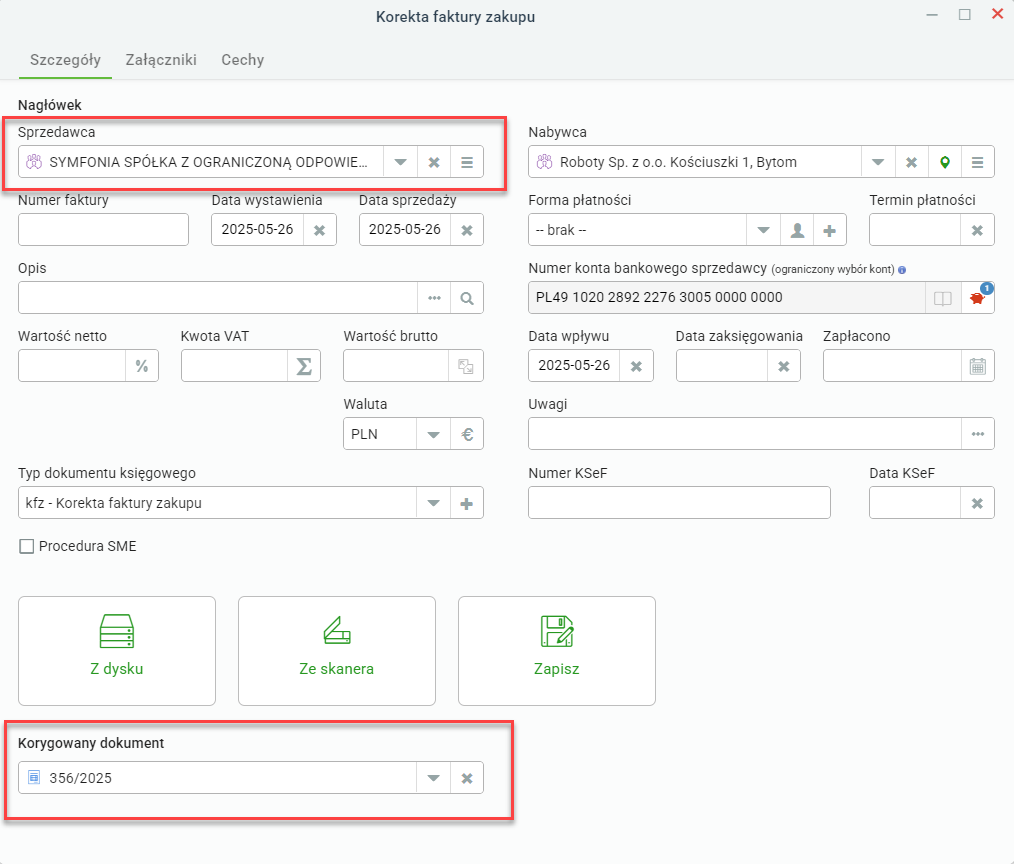The width and height of the screenshot is (1014, 864).
Task: Clear the Korygowany dokument selection
Action: 467,778
